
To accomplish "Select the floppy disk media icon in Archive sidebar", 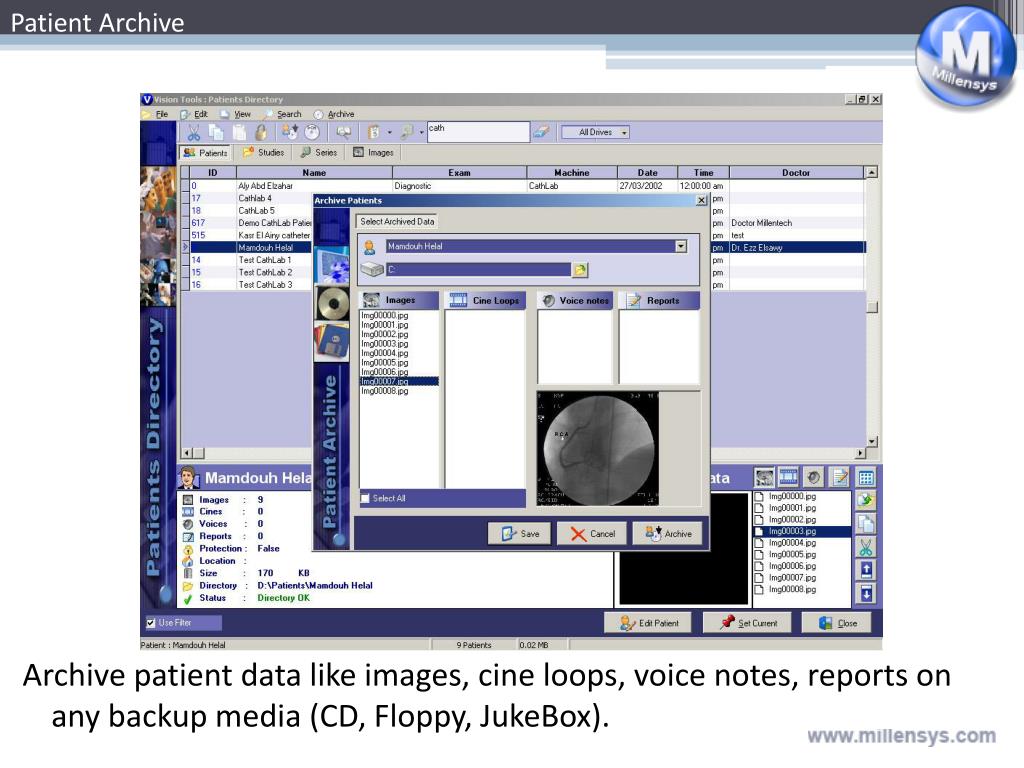I will pos(332,342).
